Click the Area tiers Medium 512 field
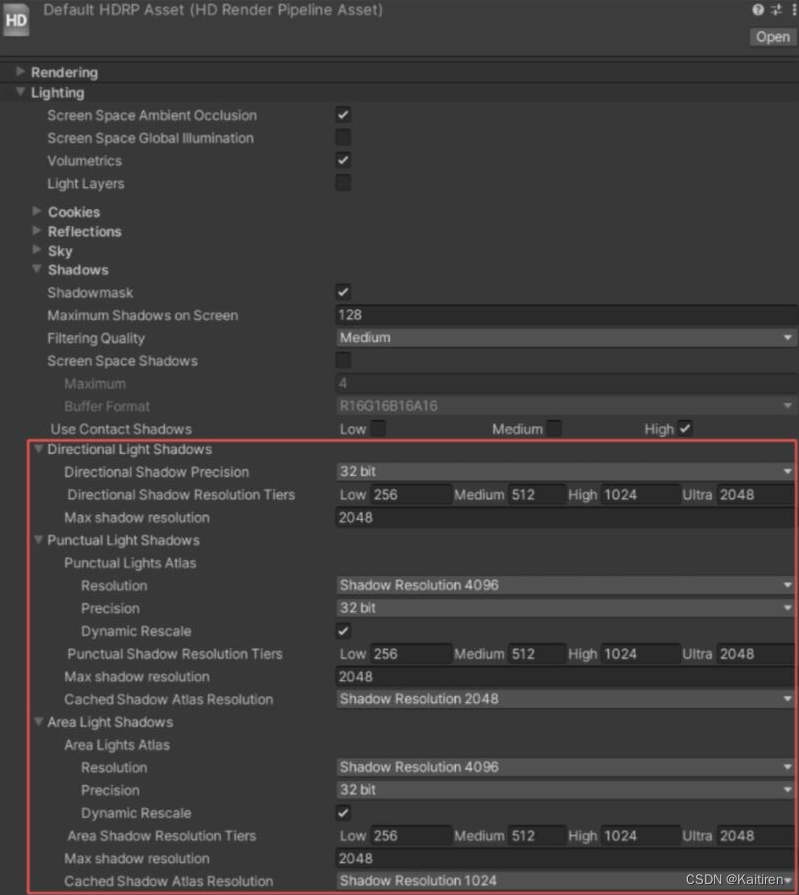The width and height of the screenshot is (799, 895). (x=536, y=836)
